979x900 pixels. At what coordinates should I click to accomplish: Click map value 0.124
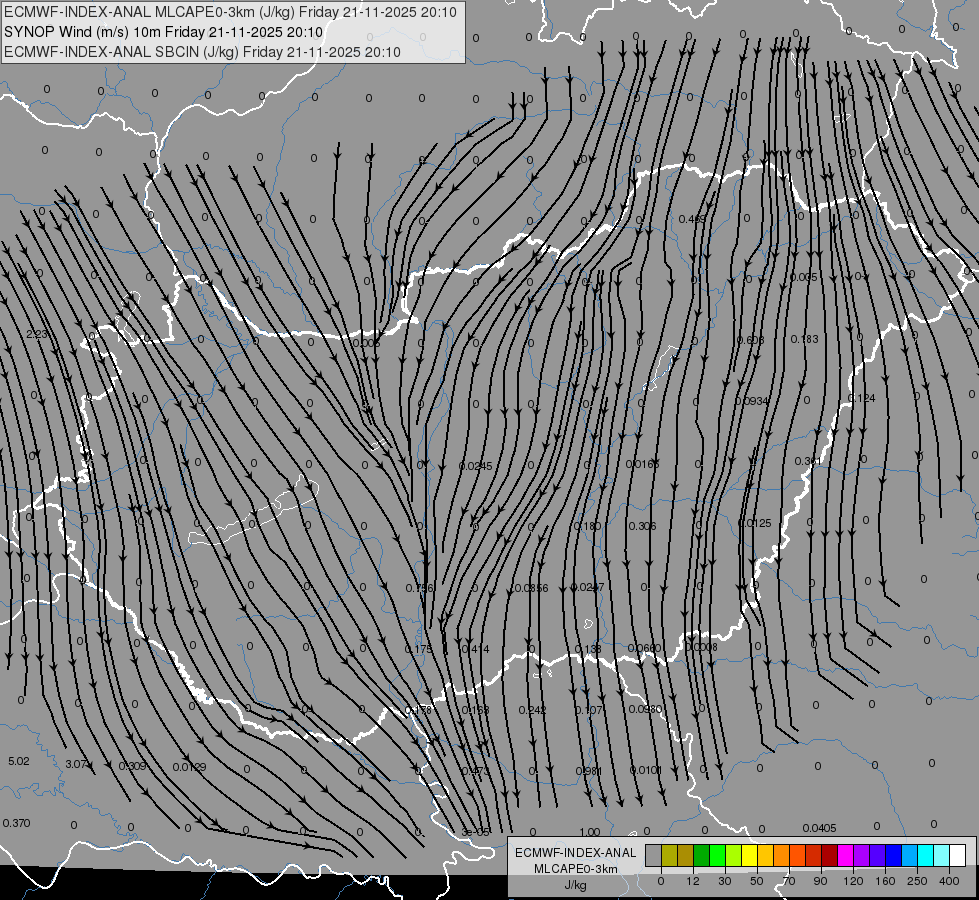862,398
